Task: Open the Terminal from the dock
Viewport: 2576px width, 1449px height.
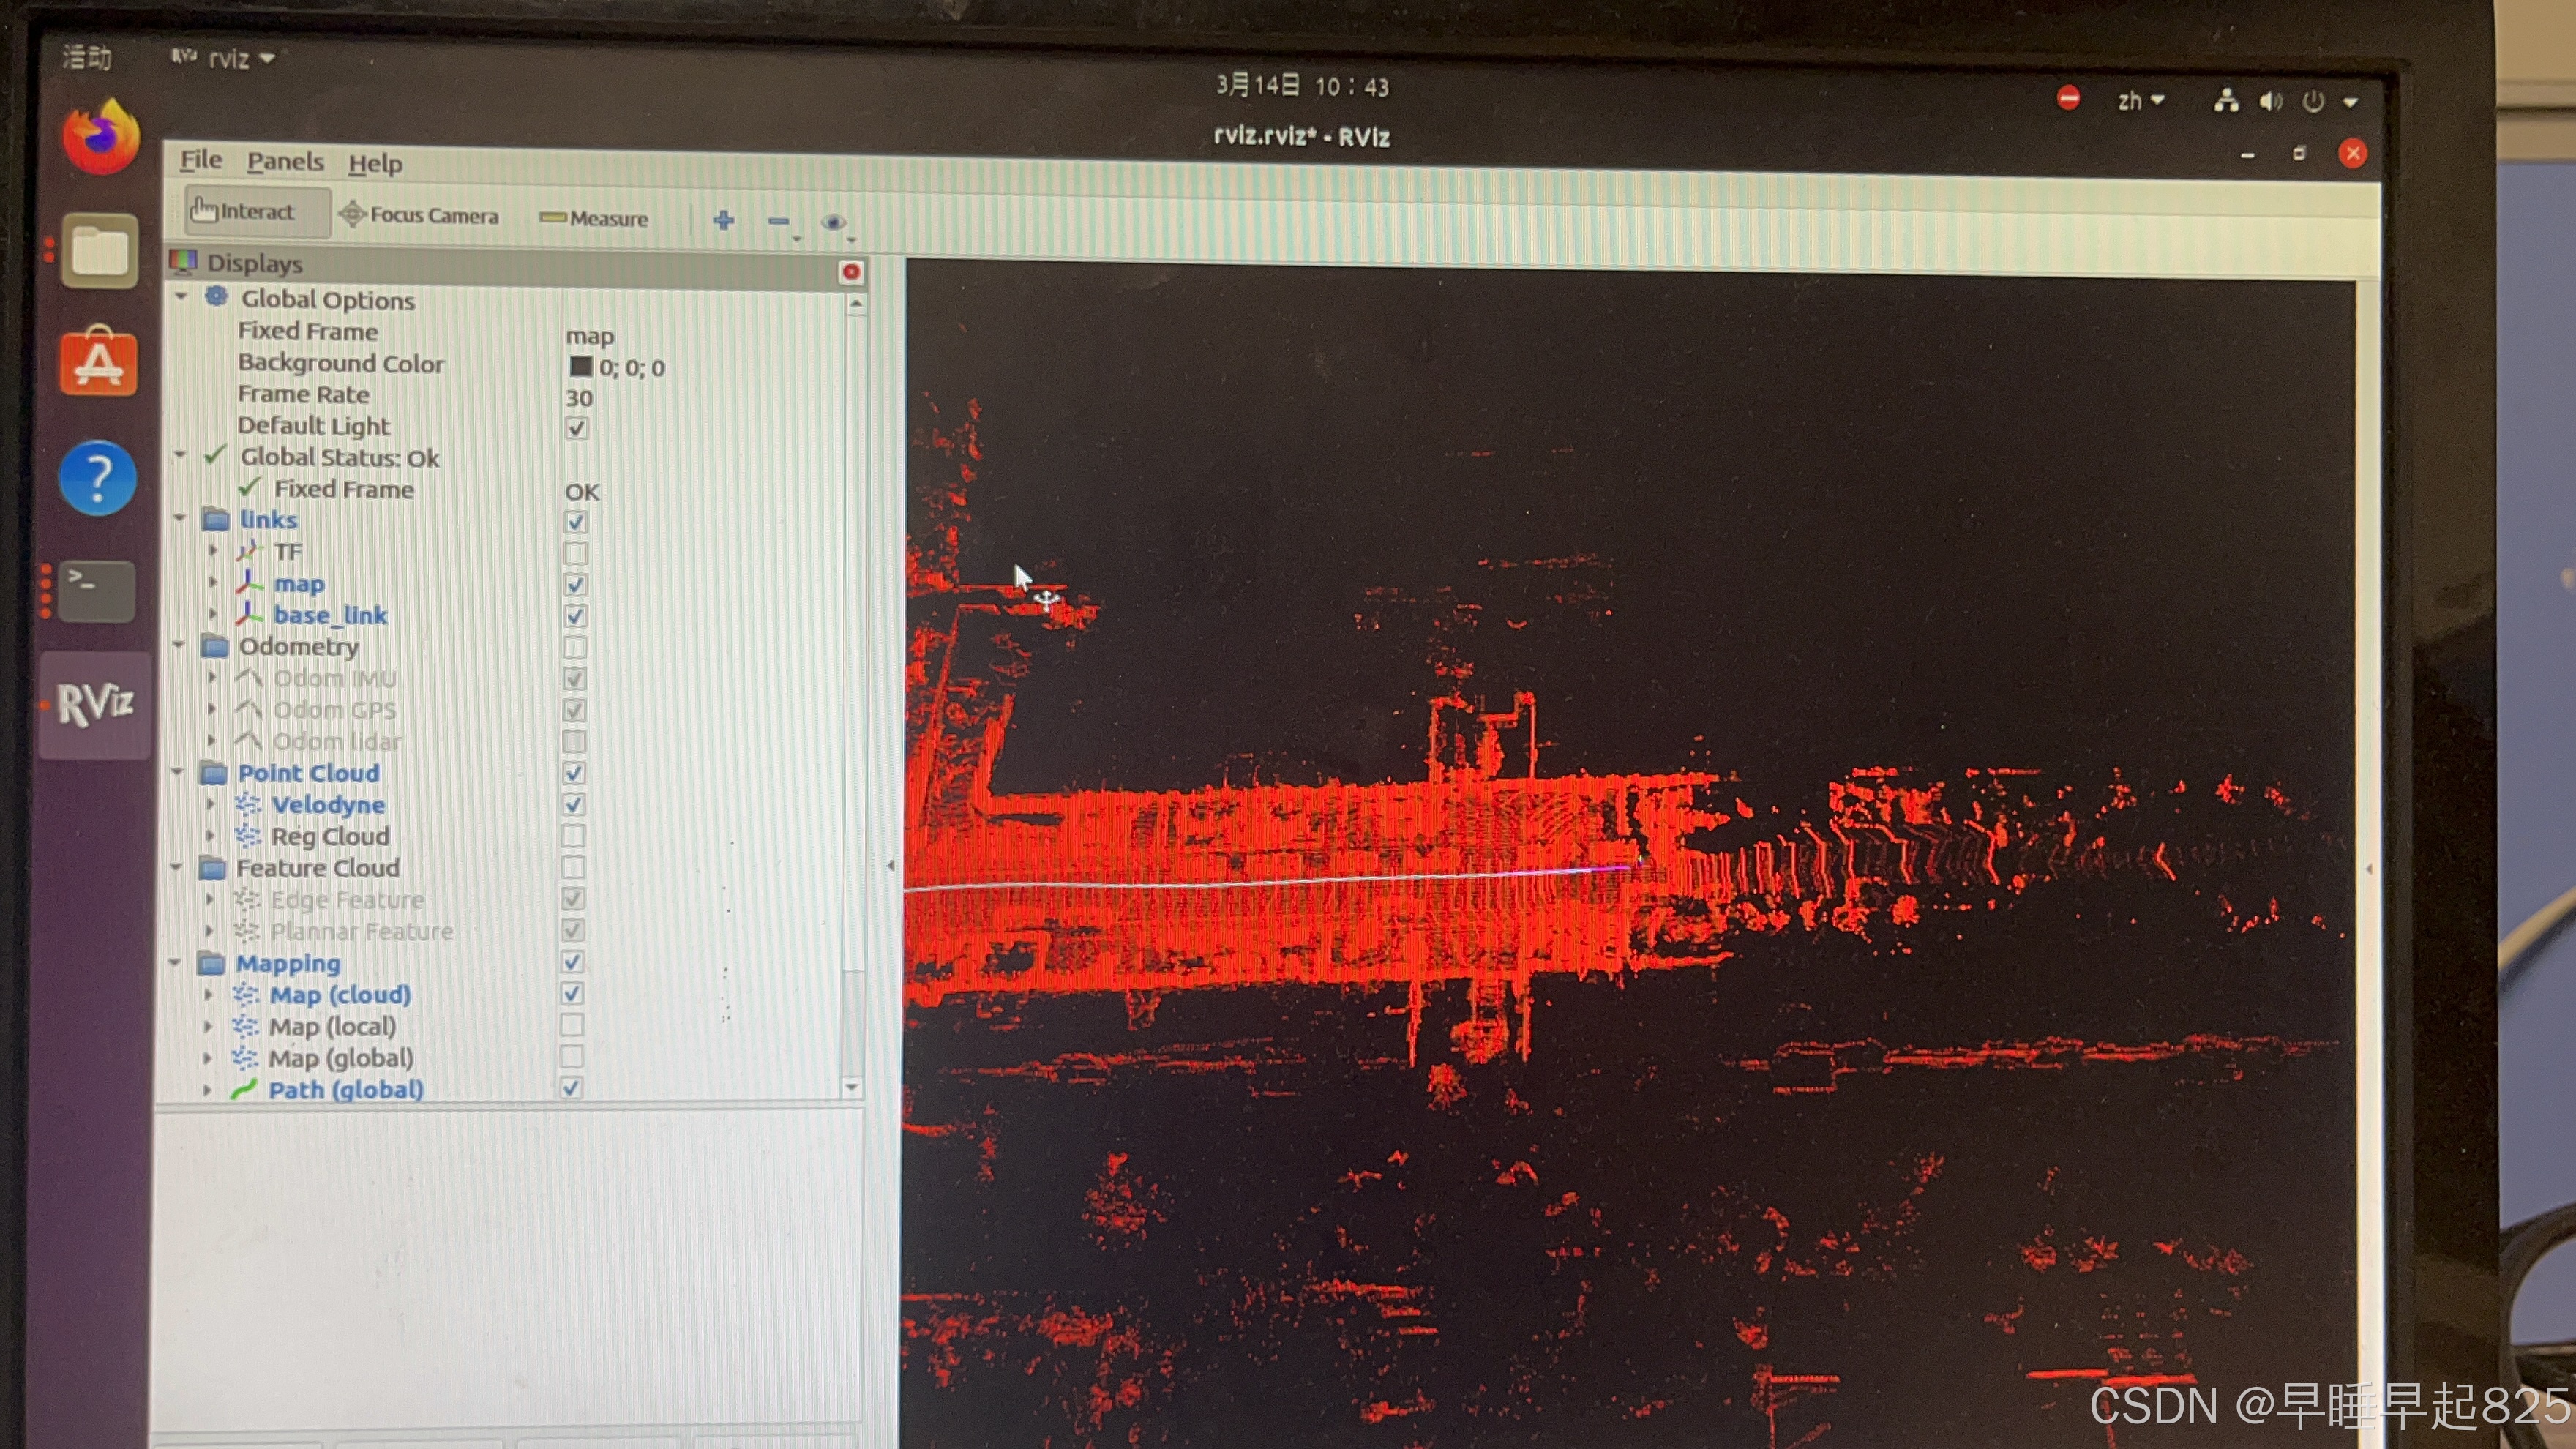Action: click(96, 590)
